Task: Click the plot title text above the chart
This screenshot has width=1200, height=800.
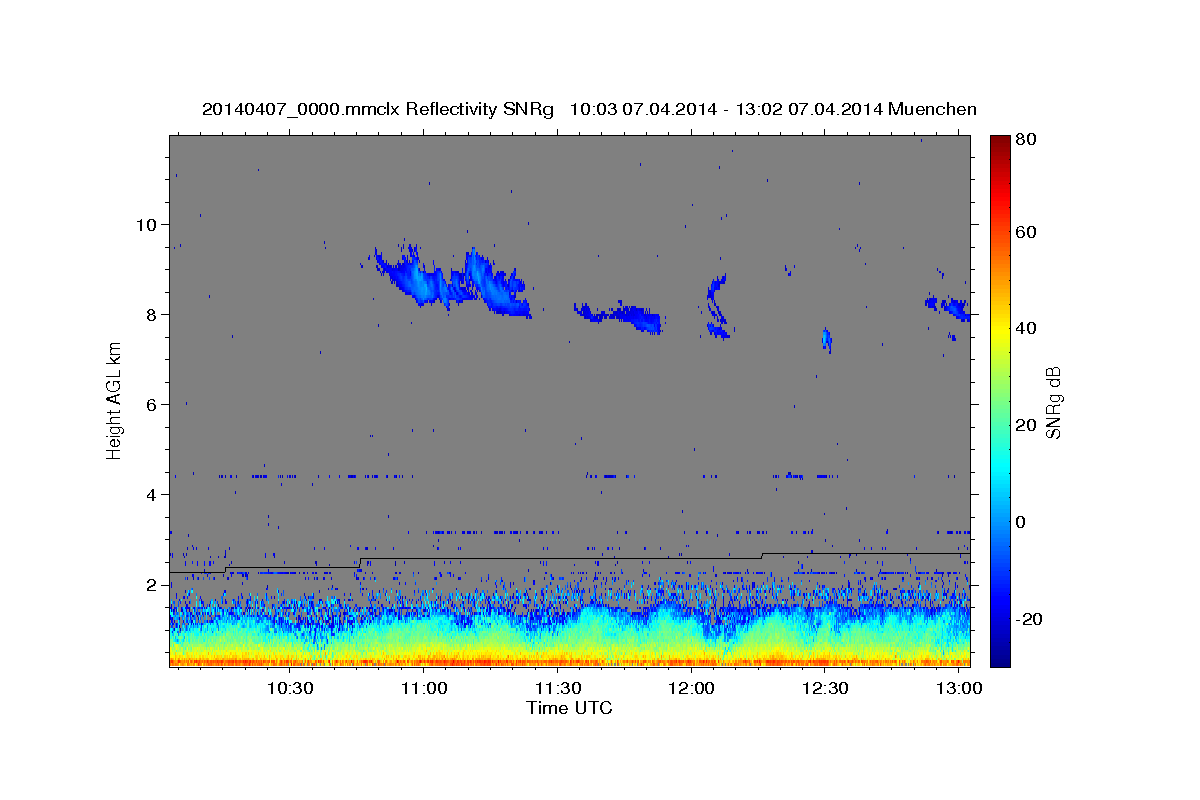Action: pos(589,109)
